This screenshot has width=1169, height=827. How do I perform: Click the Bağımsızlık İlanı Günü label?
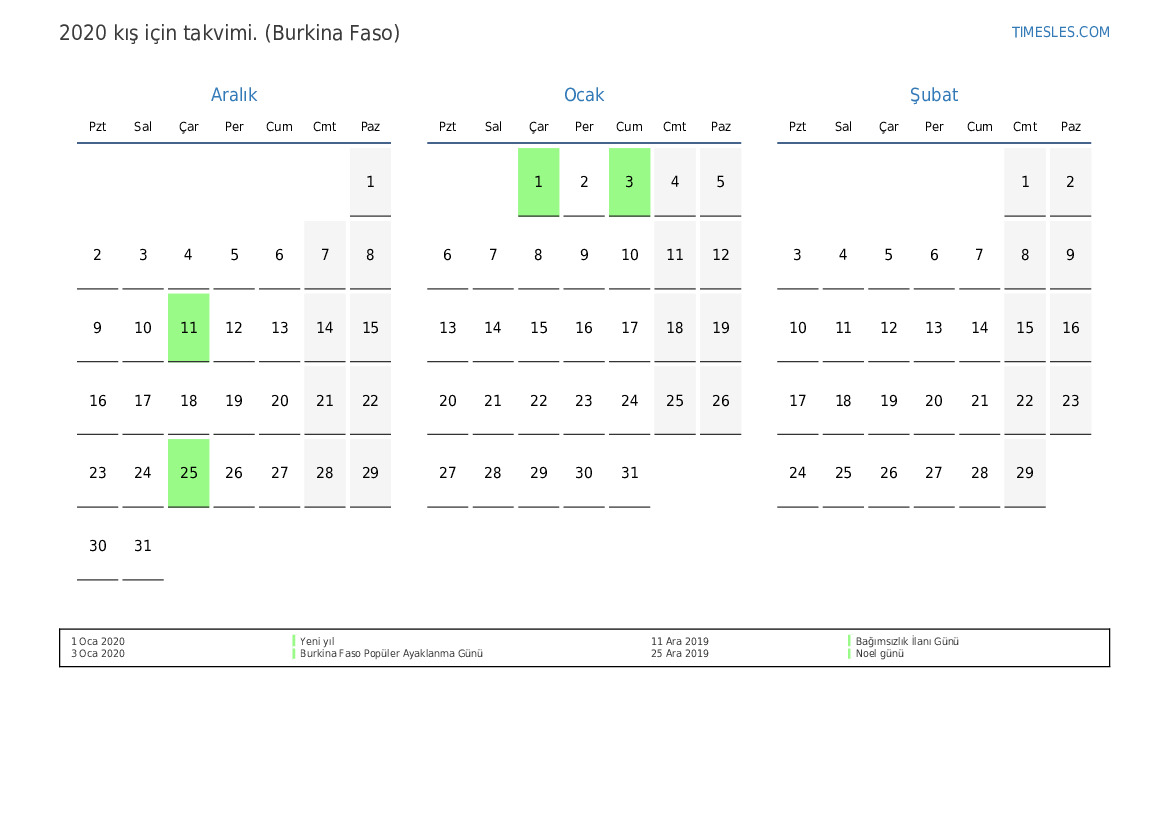(x=906, y=642)
